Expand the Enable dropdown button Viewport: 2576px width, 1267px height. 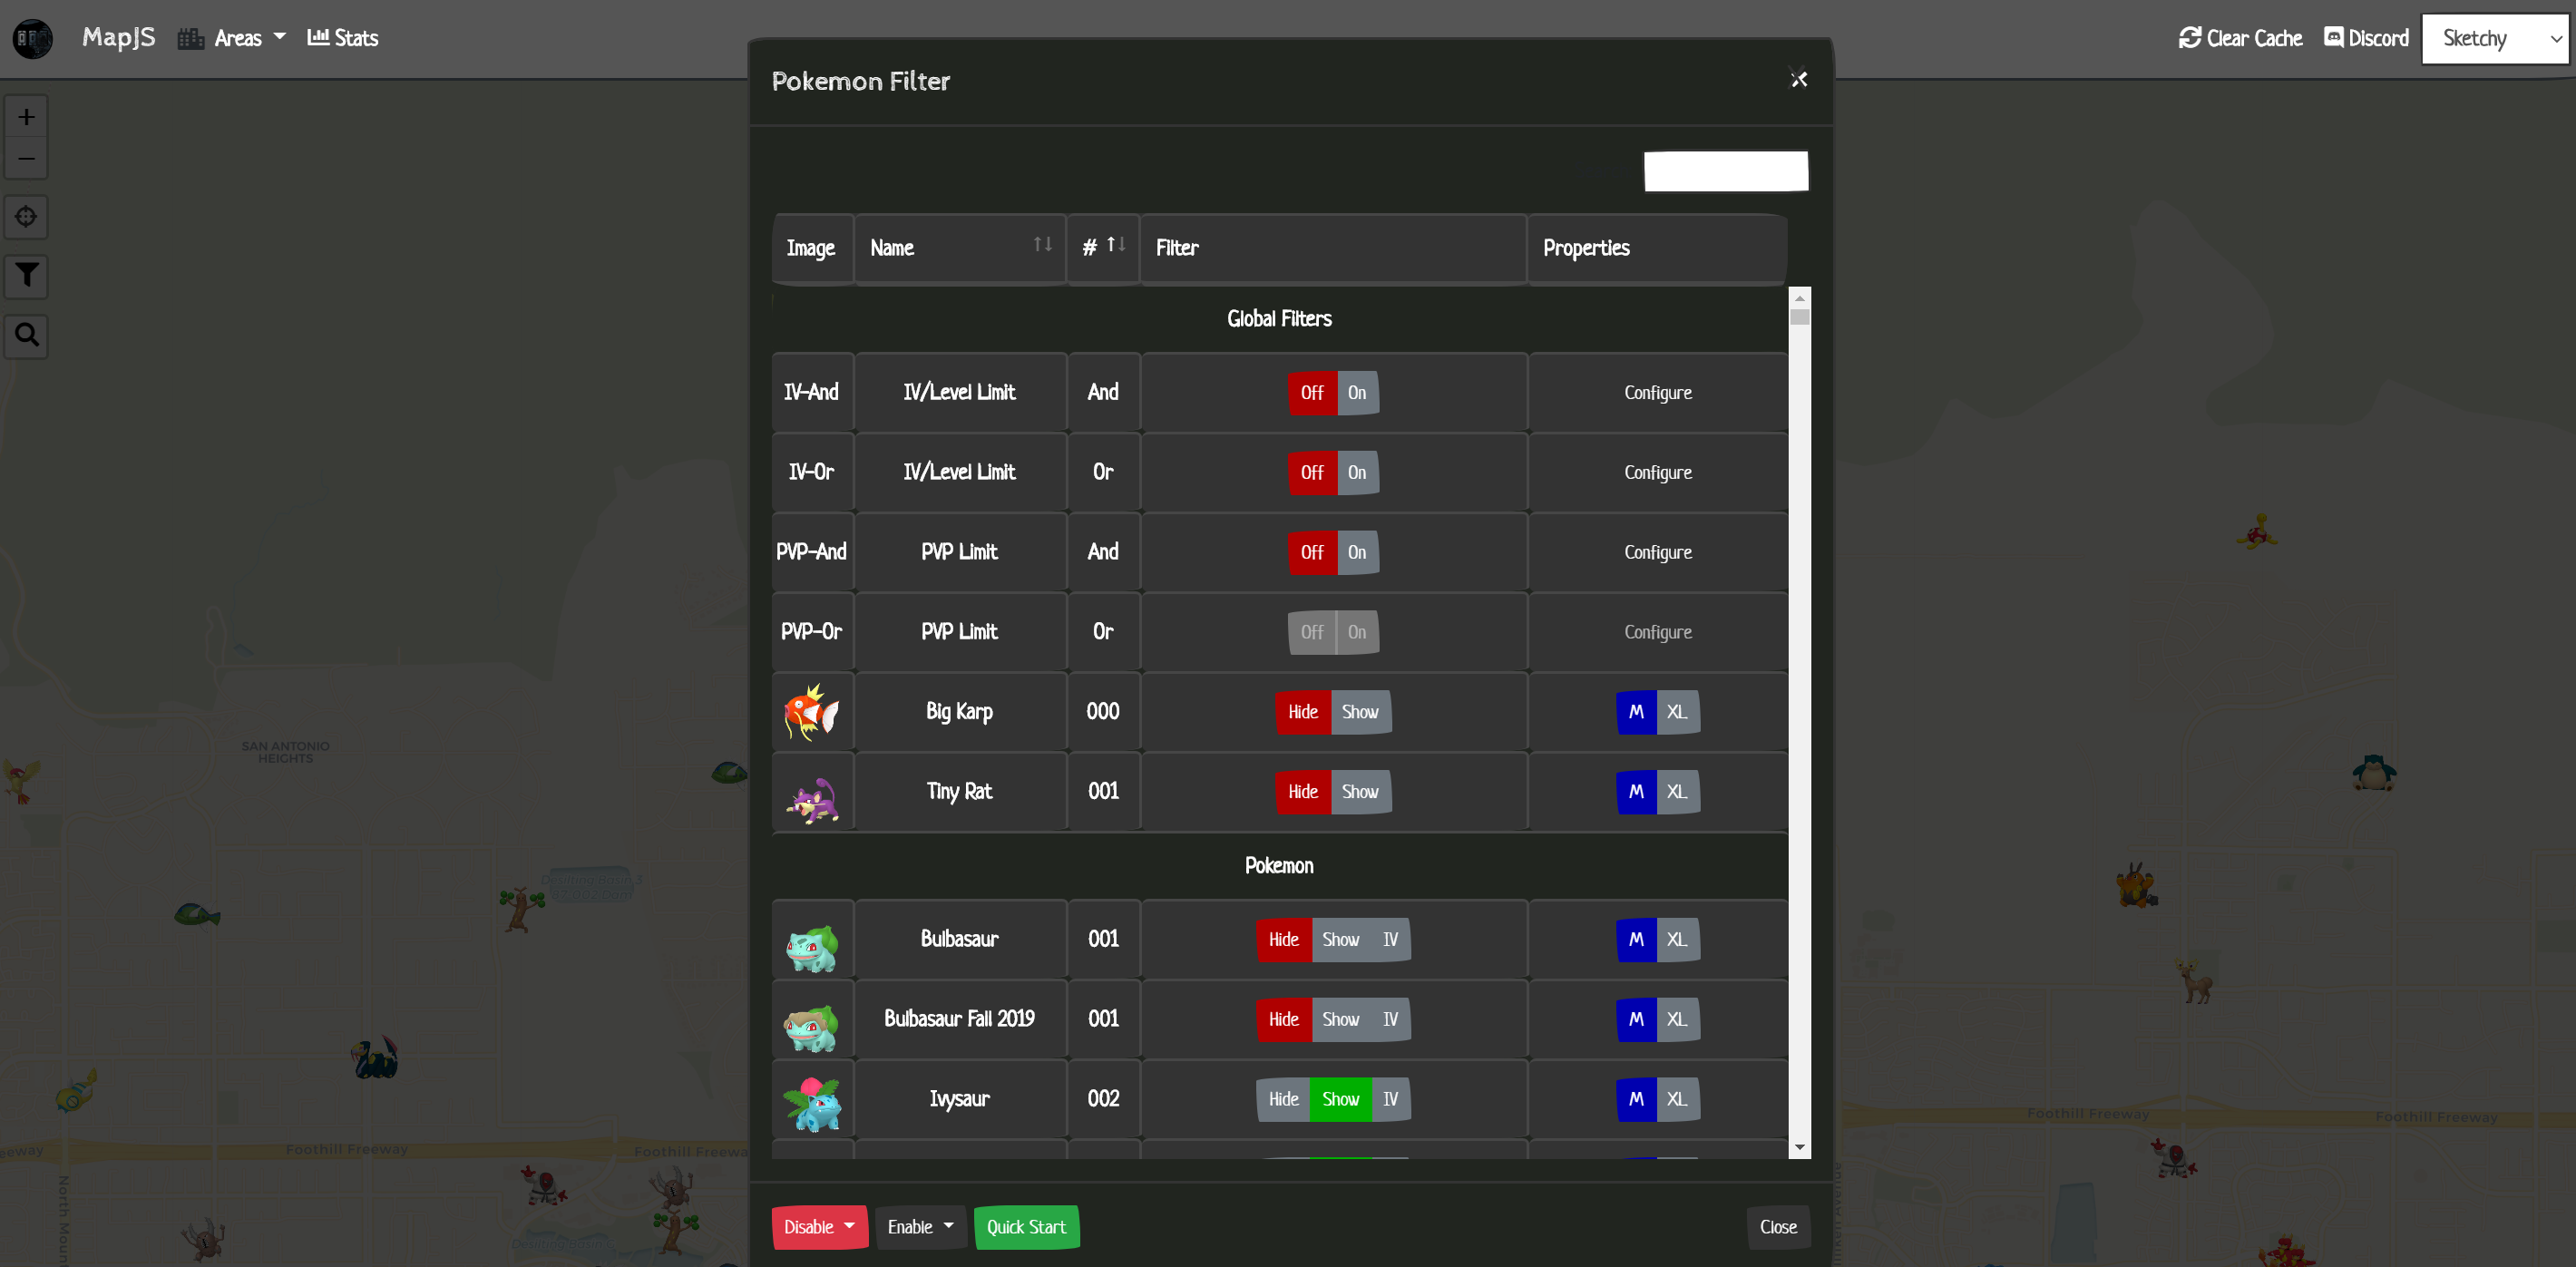click(x=920, y=1227)
